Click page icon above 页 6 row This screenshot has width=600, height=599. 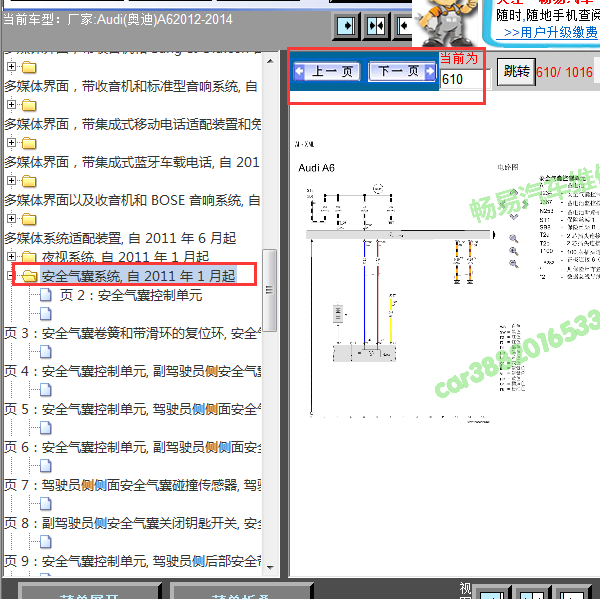point(46,428)
